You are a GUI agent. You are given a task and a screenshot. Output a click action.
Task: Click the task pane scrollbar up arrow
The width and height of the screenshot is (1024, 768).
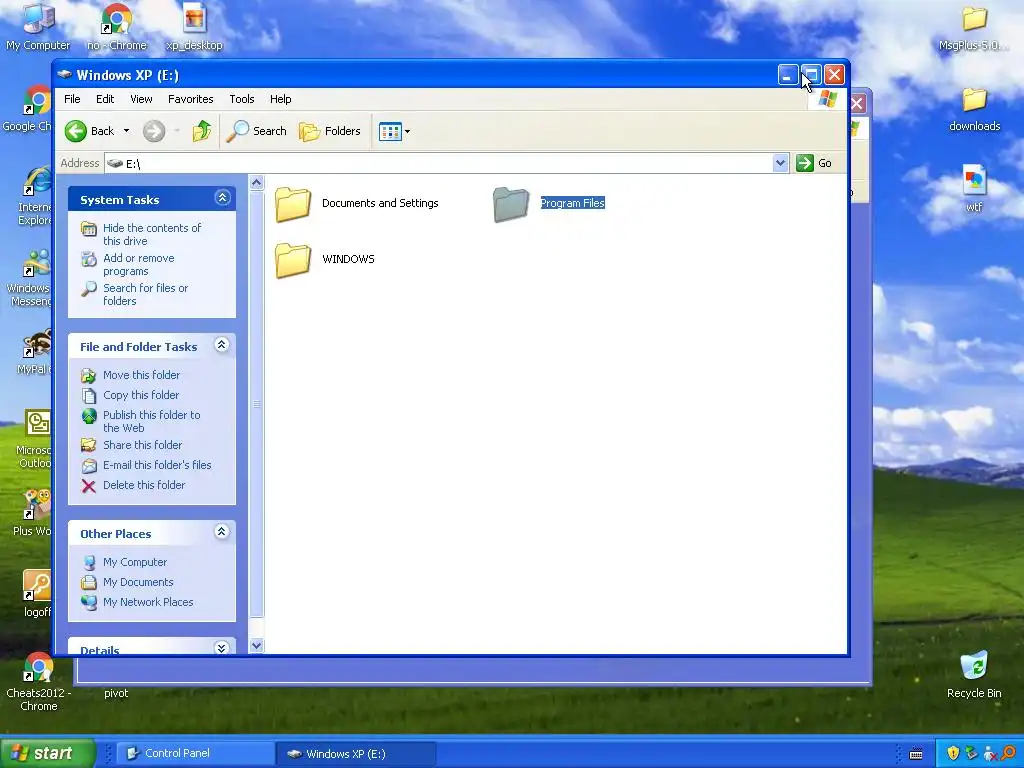[257, 183]
